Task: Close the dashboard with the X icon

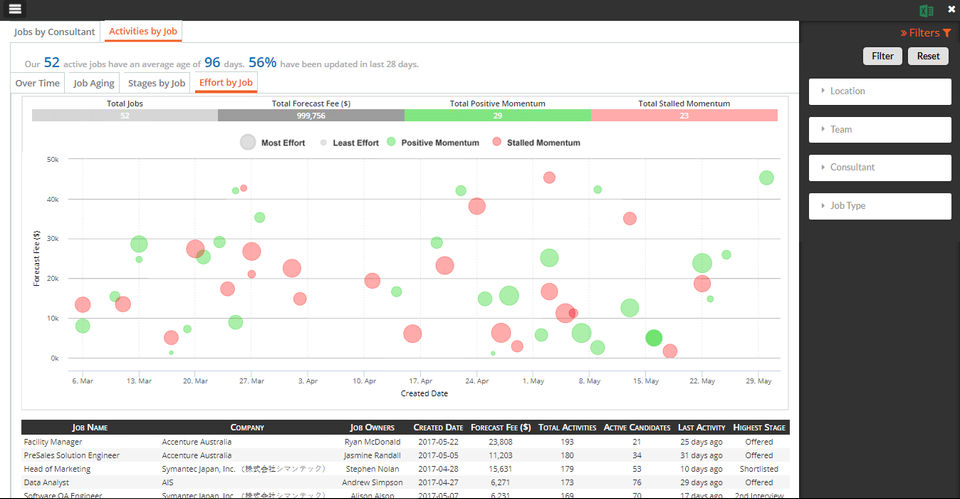Action: pos(951,9)
